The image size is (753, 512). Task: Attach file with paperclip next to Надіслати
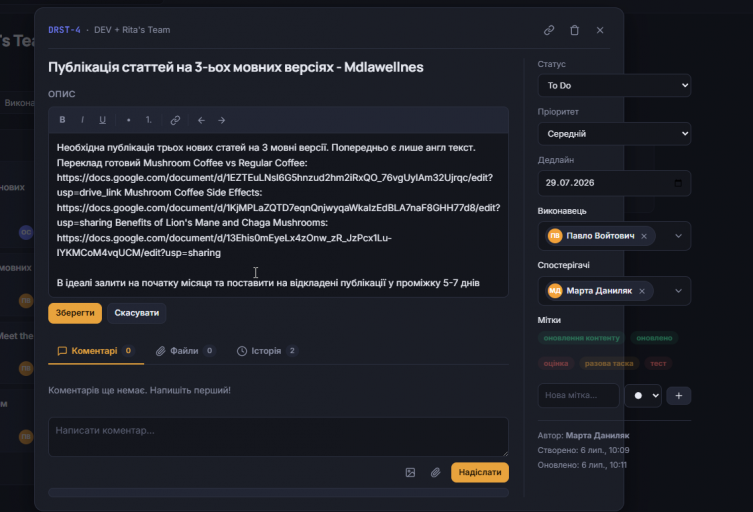[436, 473]
